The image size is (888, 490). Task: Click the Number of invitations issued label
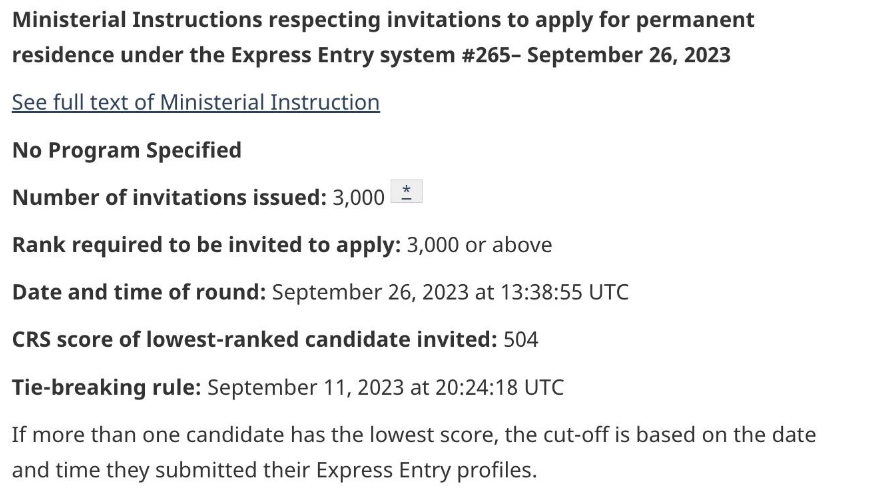(x=169, y=198)
